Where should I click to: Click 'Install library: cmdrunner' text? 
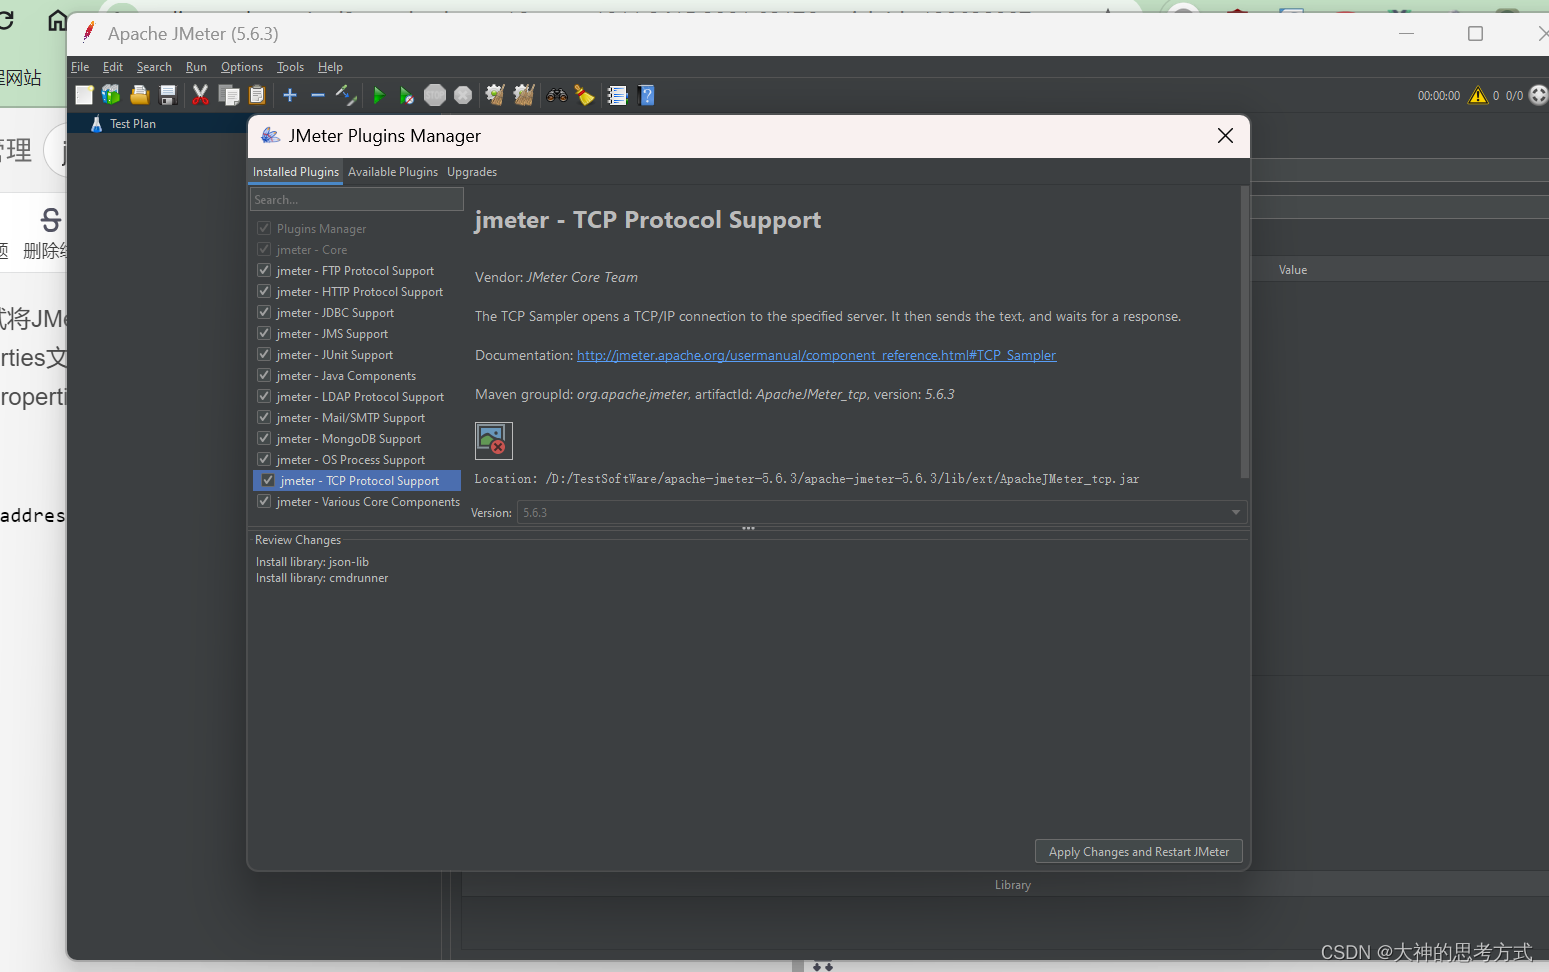click(x=322, y=578)
